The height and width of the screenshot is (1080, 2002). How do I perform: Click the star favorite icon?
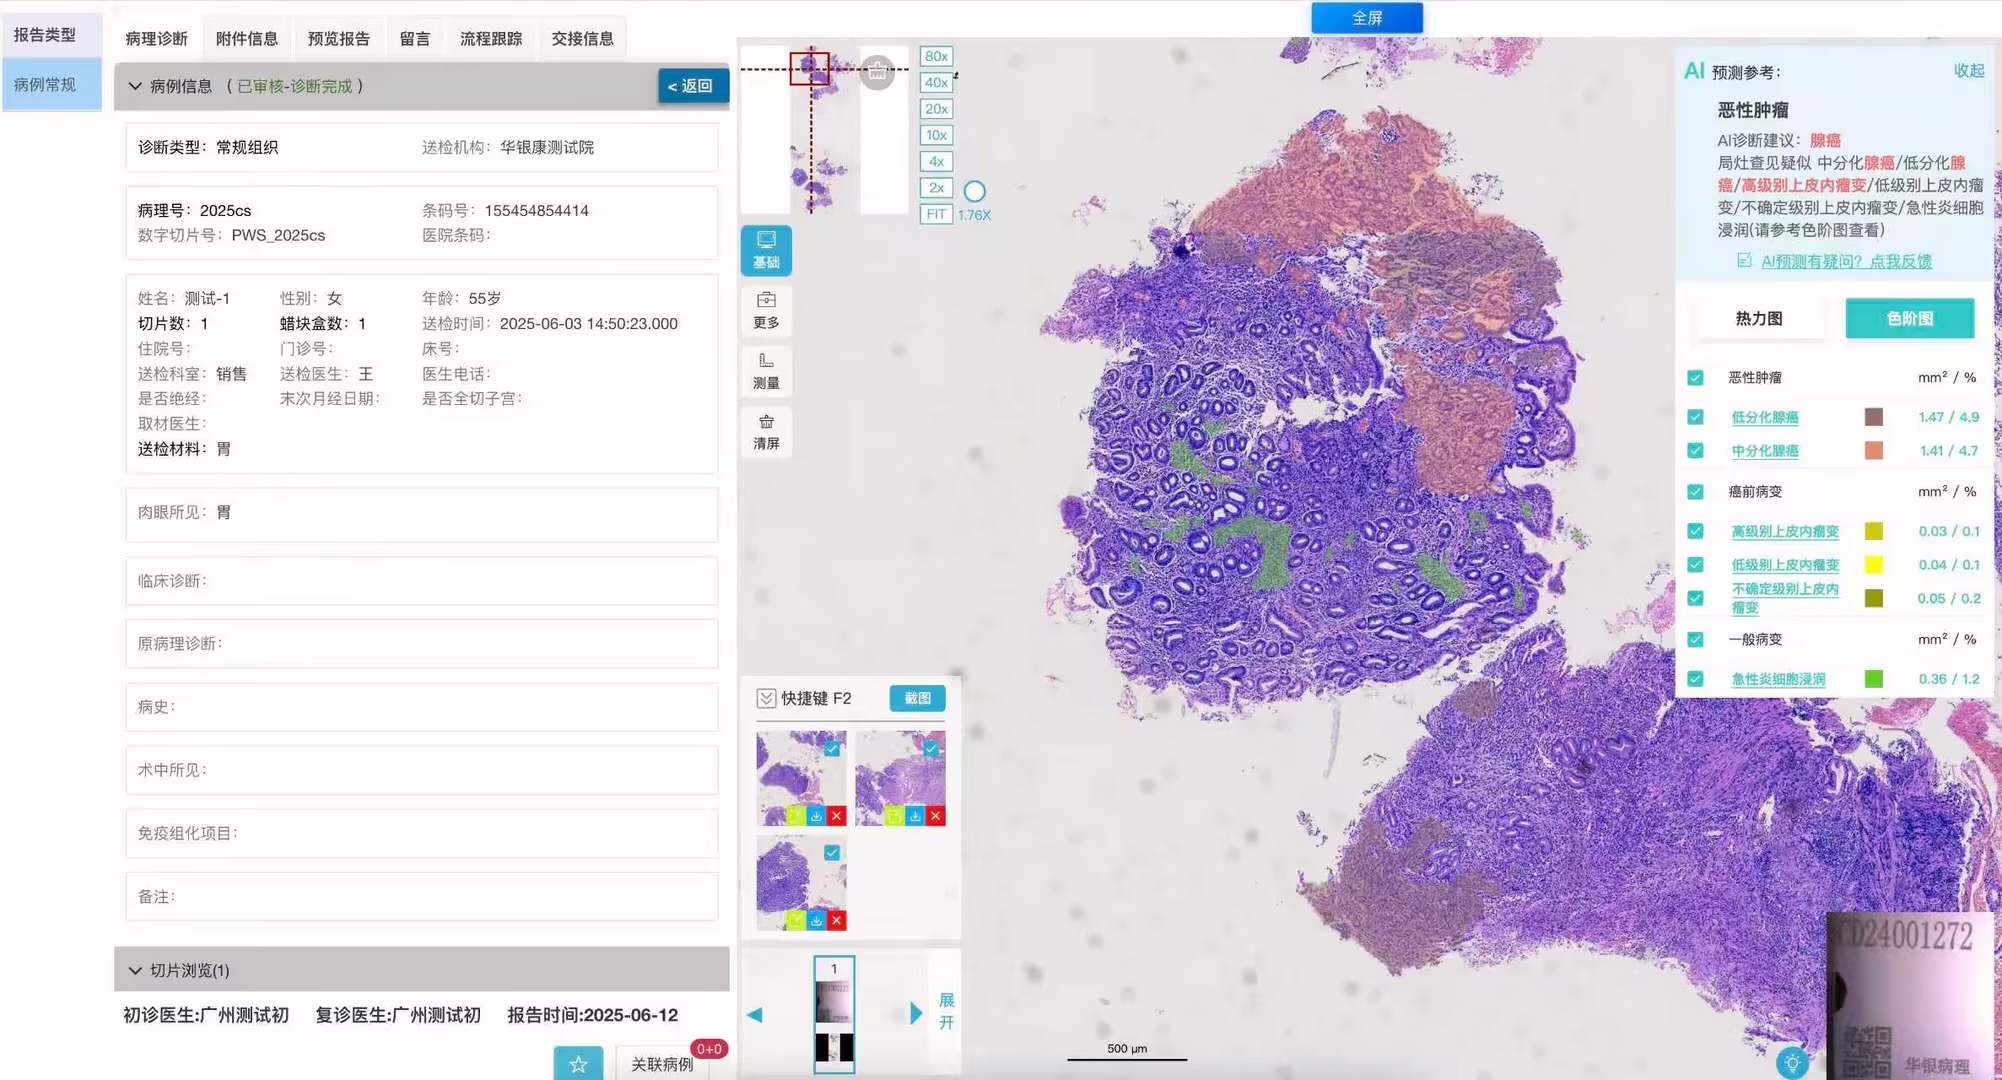[x=578, y=1064]
